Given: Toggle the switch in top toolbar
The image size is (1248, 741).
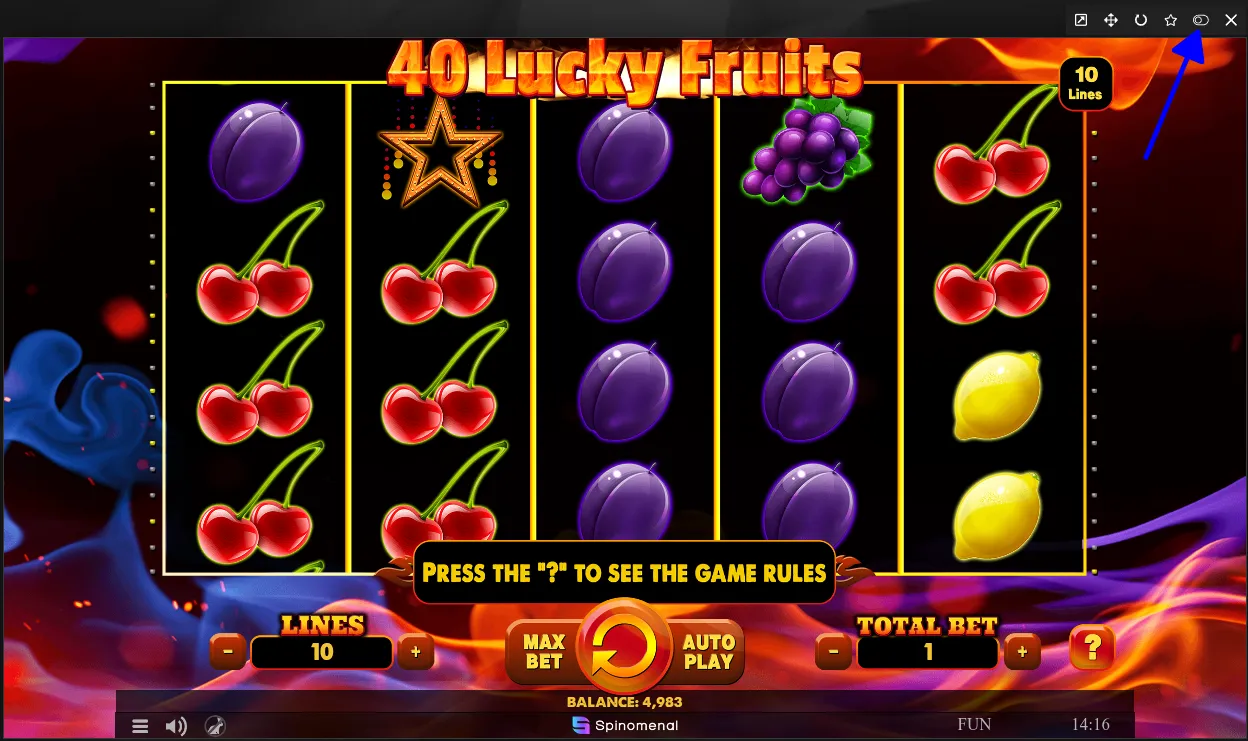Looking at the screenshot, I should [x=1201, y=20].
